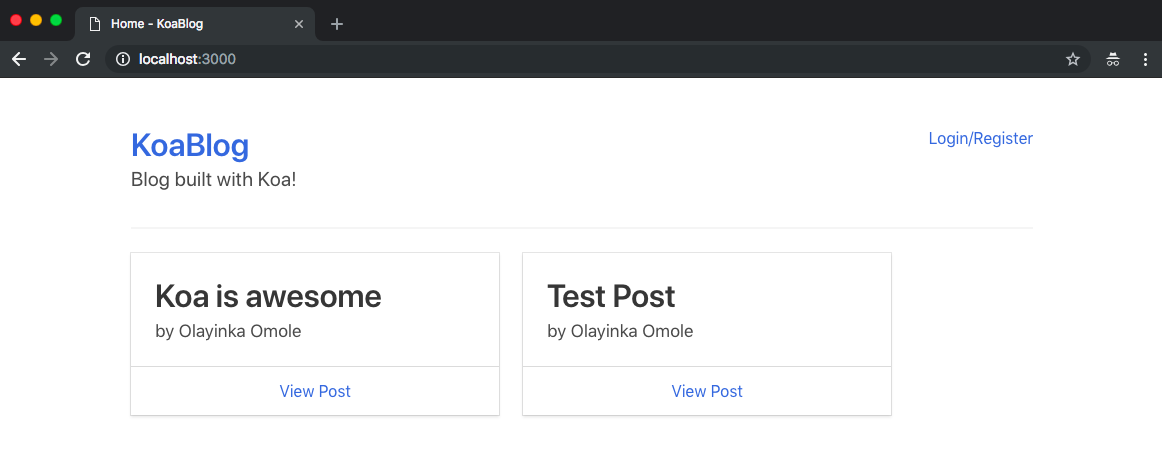Close the window with the red button

click(x=16, y=20)
